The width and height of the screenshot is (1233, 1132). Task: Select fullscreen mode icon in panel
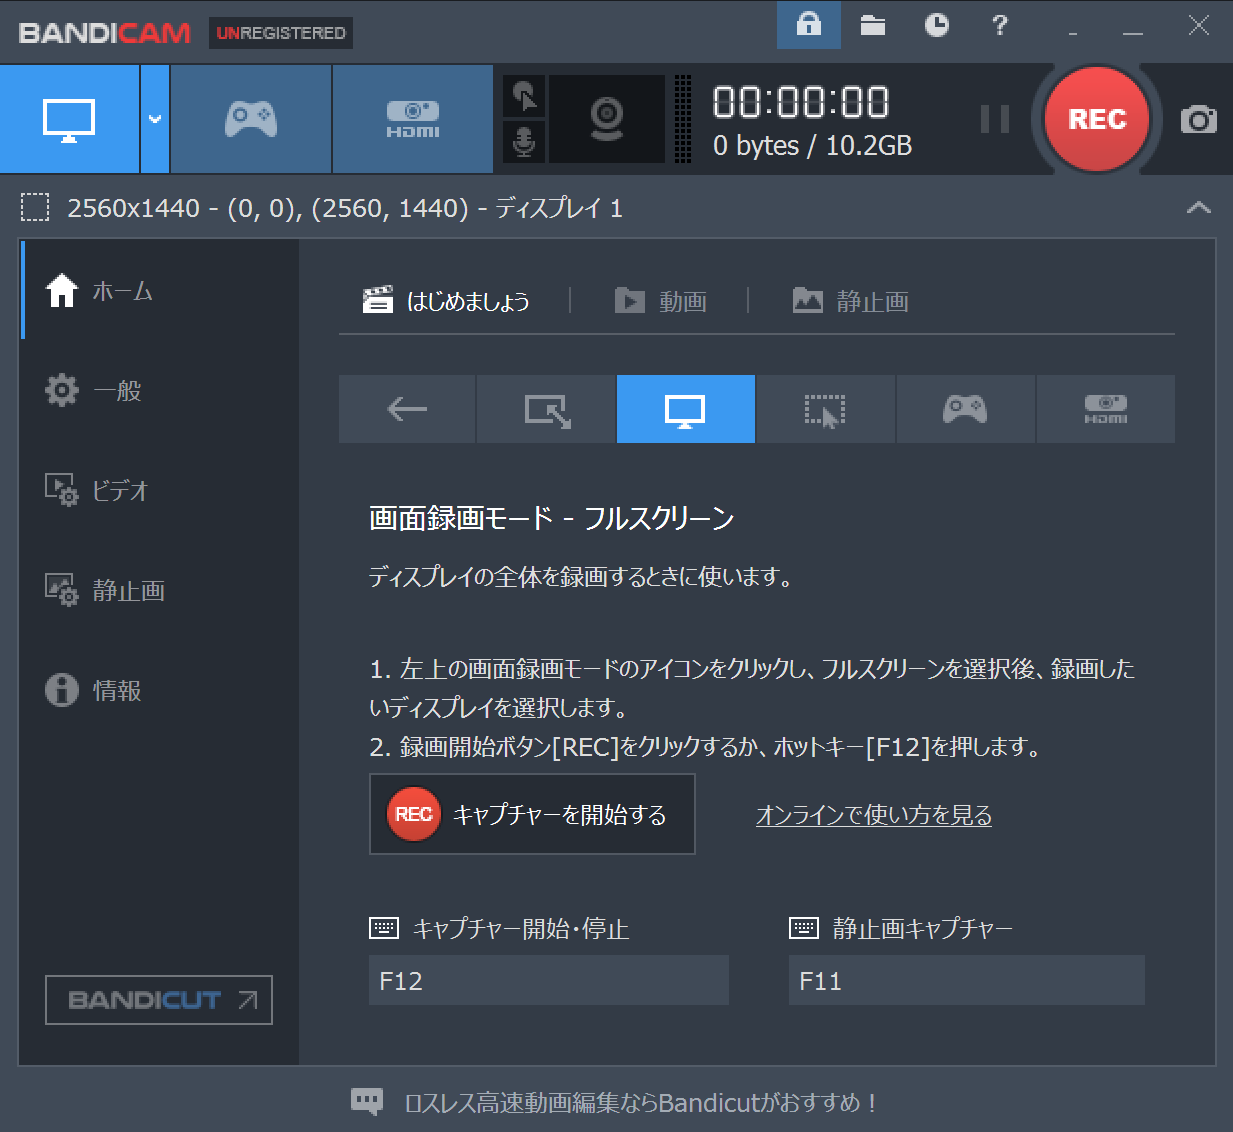[686, 409]
